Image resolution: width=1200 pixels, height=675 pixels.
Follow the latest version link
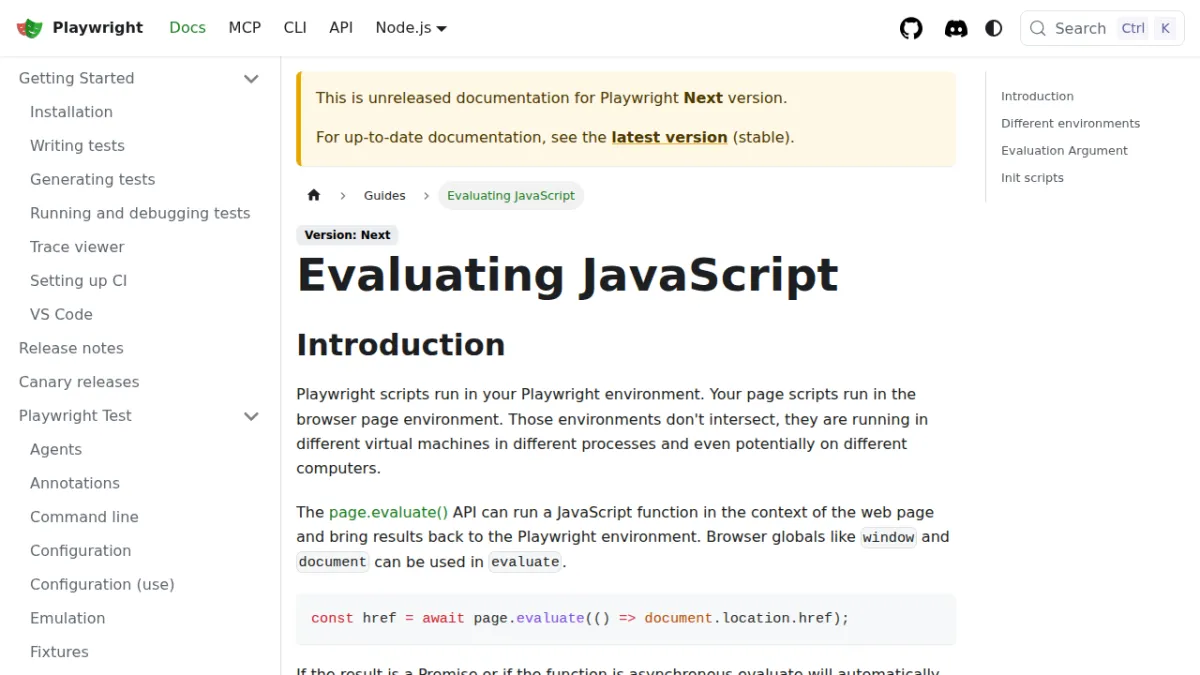click(x=669, y=137)
